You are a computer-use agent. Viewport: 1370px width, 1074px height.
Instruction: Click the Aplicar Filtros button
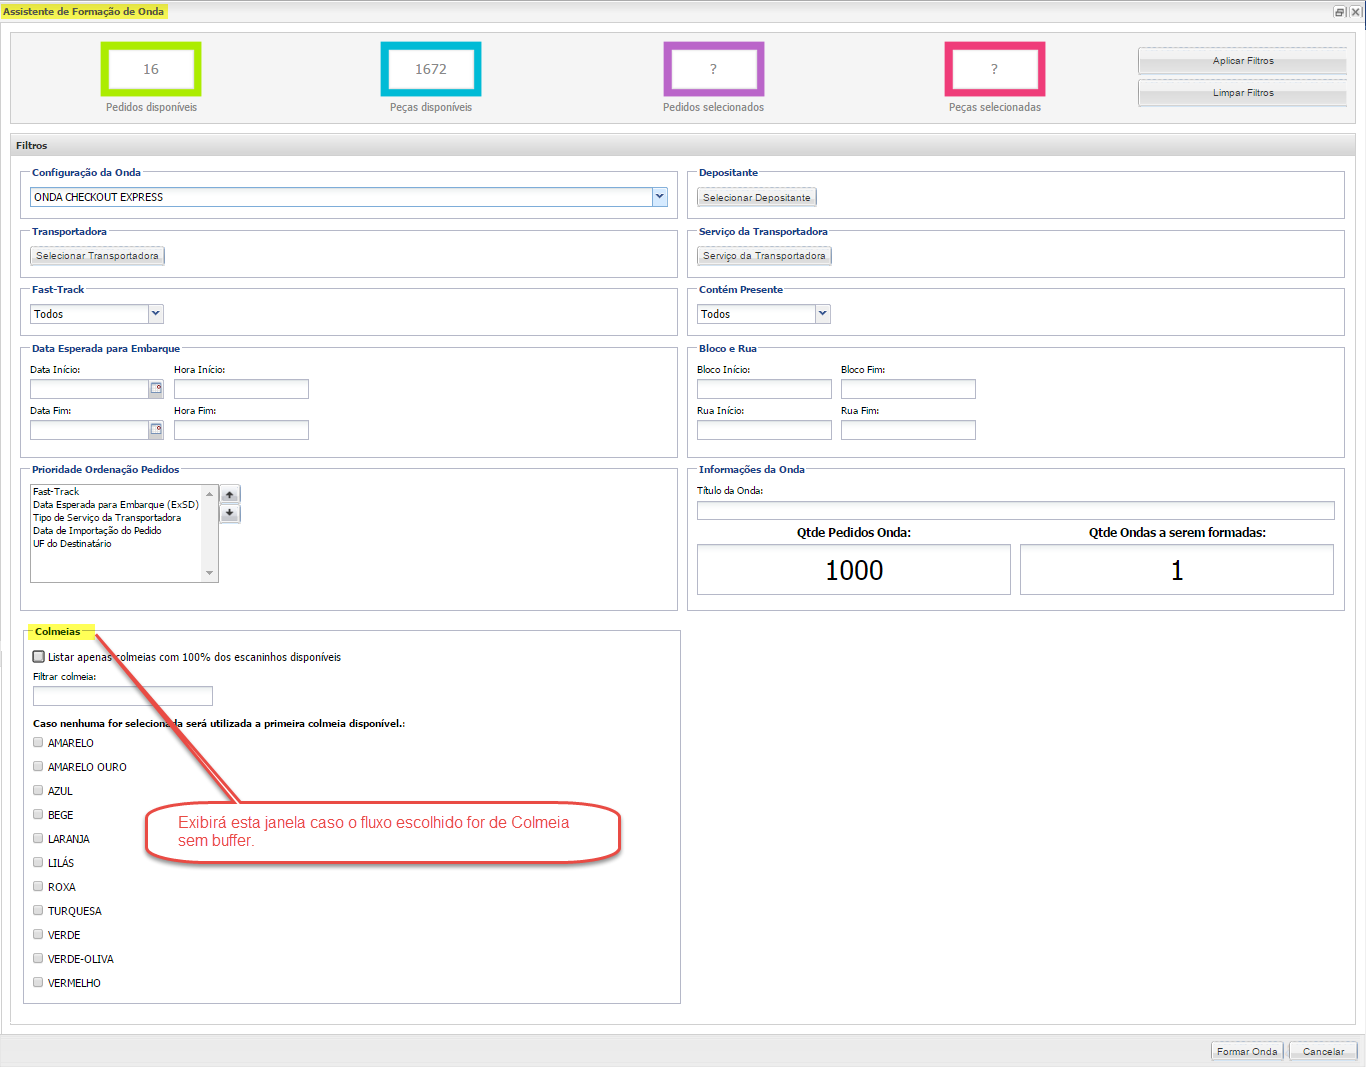pyautogui.click(x=1243, y=61)
